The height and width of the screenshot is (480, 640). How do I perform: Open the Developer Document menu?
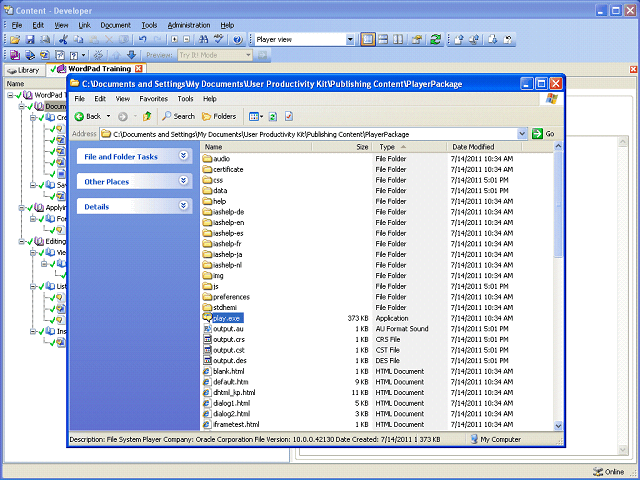(x=116, y=25)
